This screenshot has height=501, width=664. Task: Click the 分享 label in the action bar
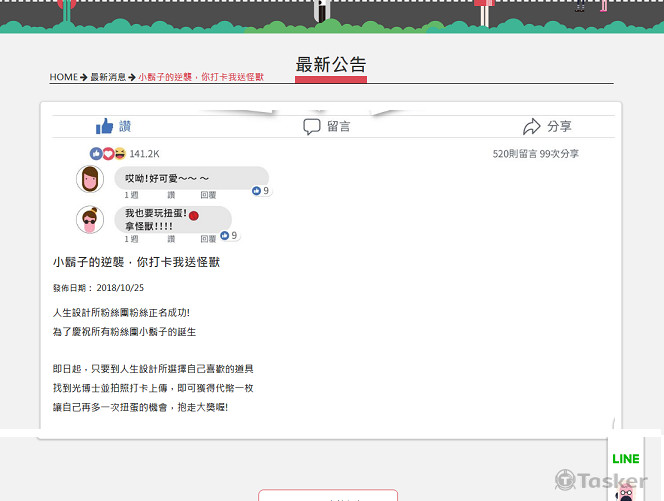[x=559, y=126]
